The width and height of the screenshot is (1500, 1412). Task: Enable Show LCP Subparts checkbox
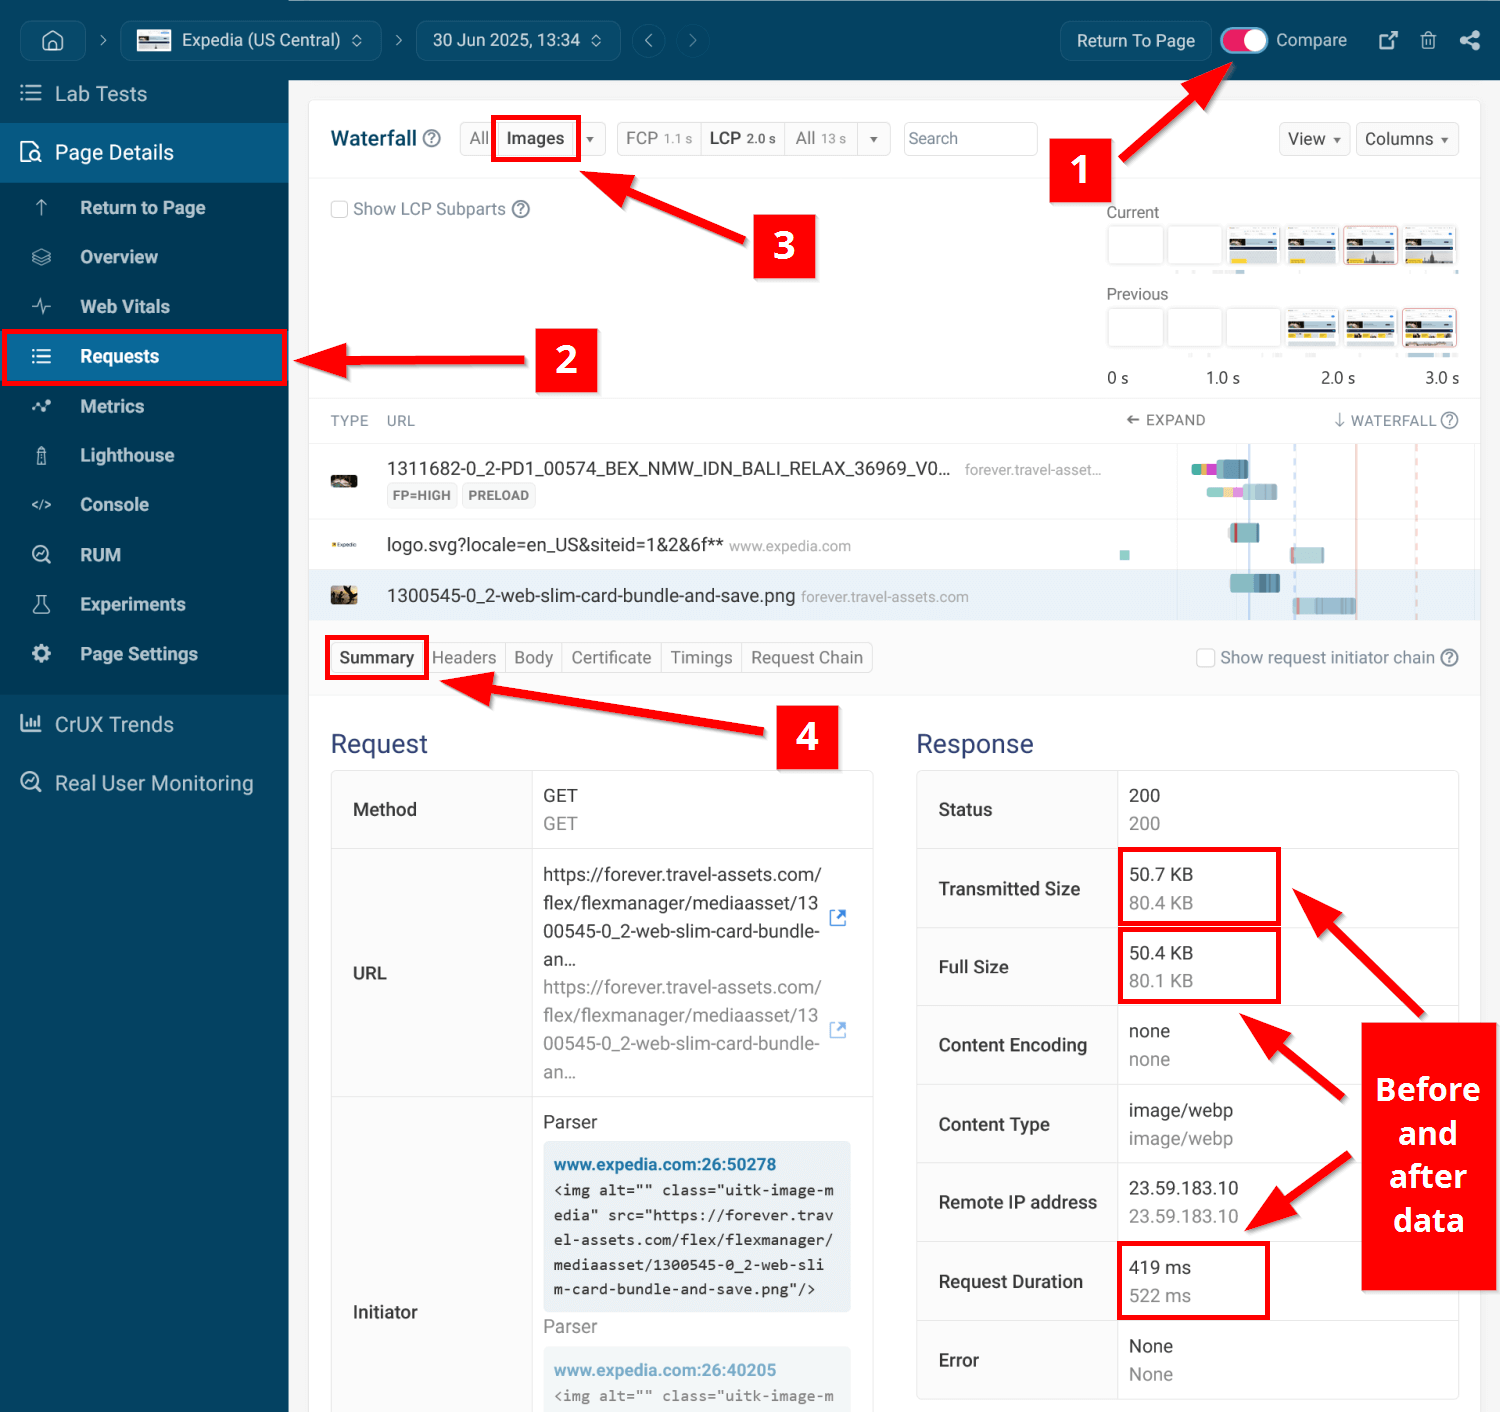point(339,209)
